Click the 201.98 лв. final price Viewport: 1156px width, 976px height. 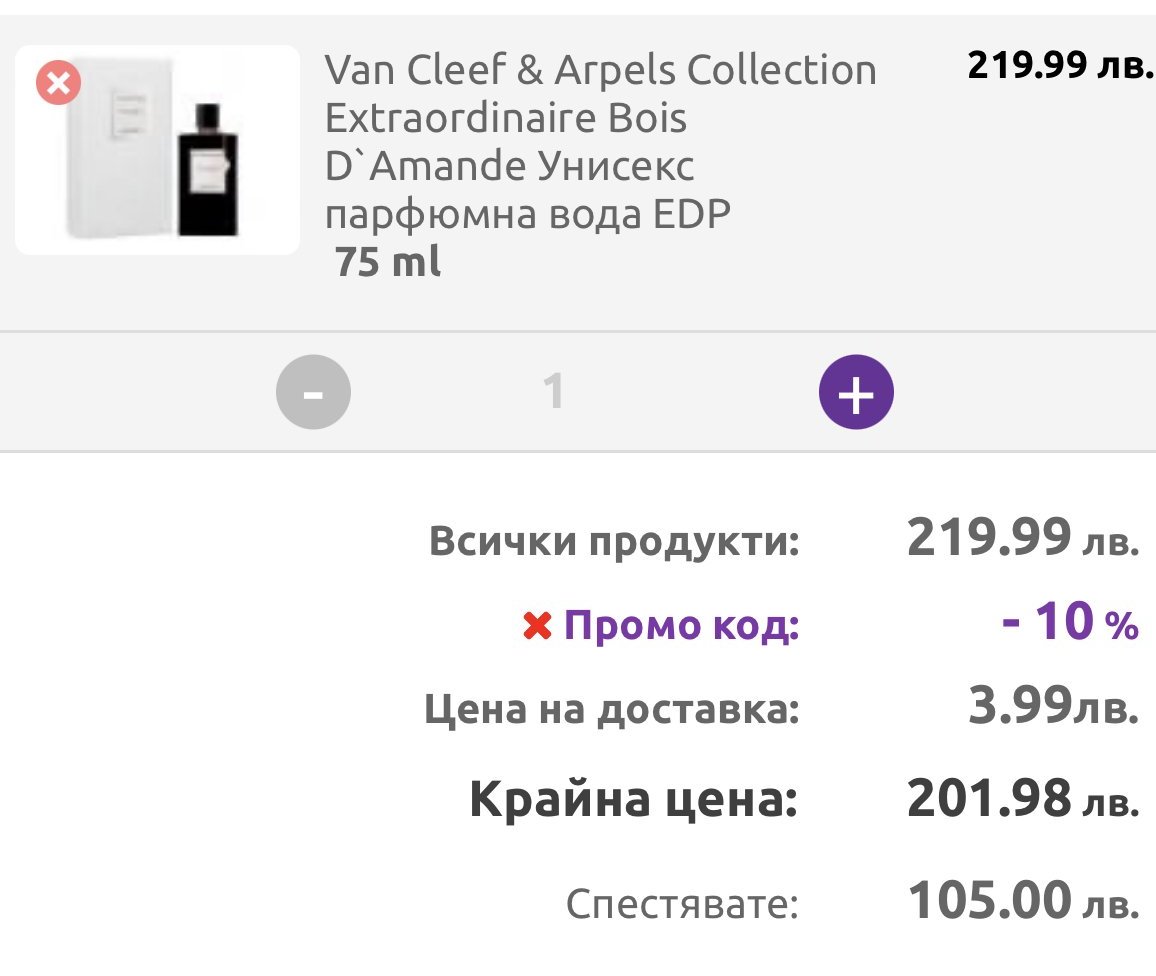[x=1022, y=798]
